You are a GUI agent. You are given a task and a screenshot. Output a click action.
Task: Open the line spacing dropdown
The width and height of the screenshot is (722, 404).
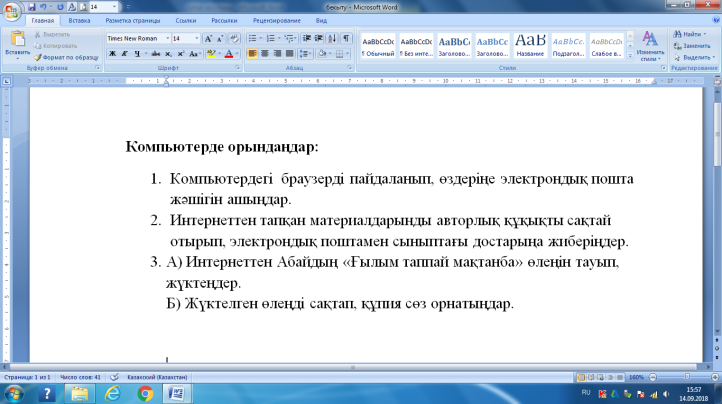[305, 54]
